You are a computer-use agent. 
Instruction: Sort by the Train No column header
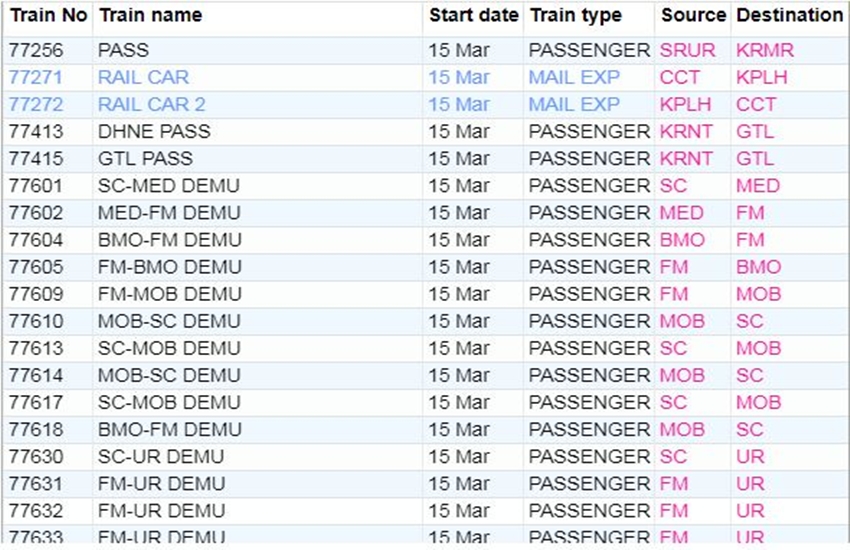[x=48, y=16]
